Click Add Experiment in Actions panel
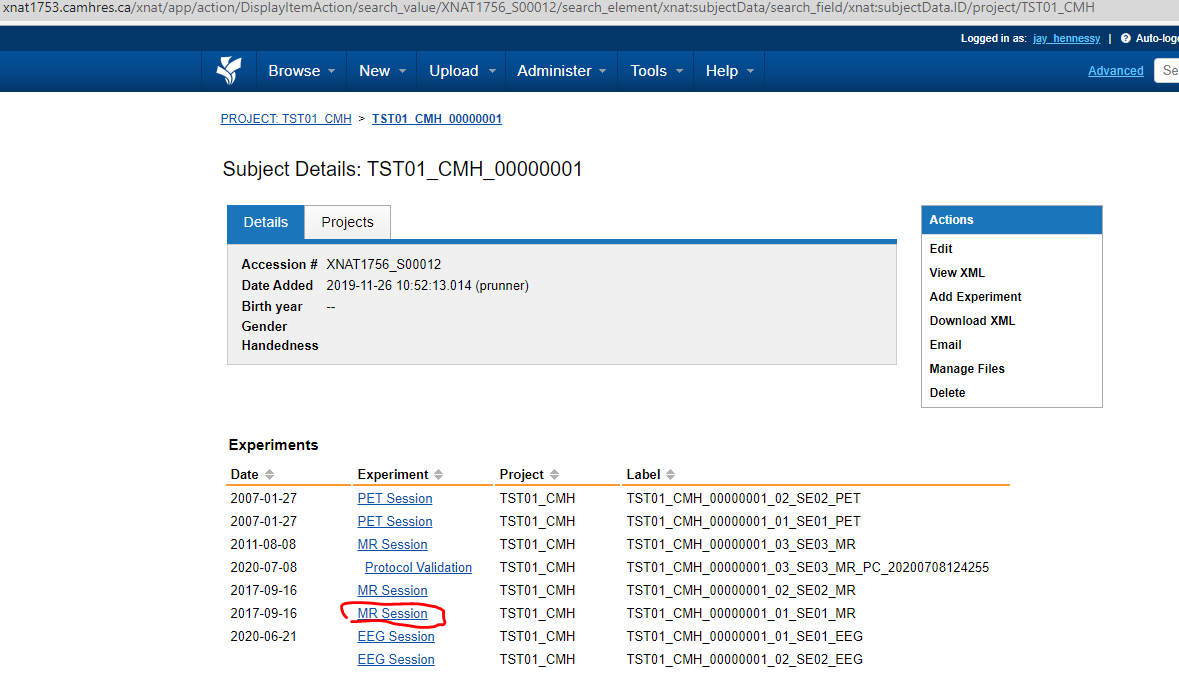The height and width of the screenshot is (685, 1179). pyautogui.click(x=975, y=297)
